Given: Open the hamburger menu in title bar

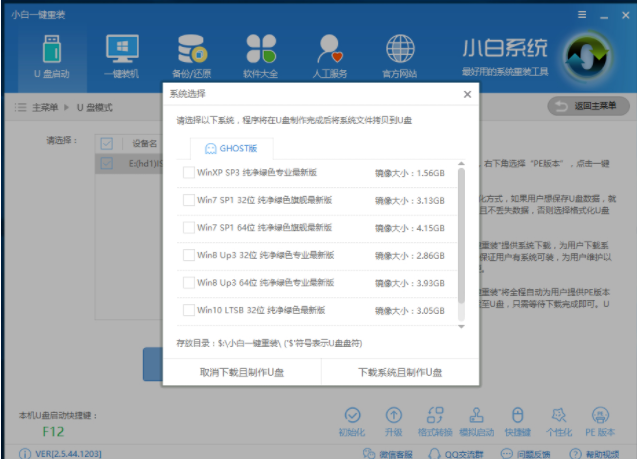Looking at the screenshot, I should pyautogui.click(x=579, y=12).
